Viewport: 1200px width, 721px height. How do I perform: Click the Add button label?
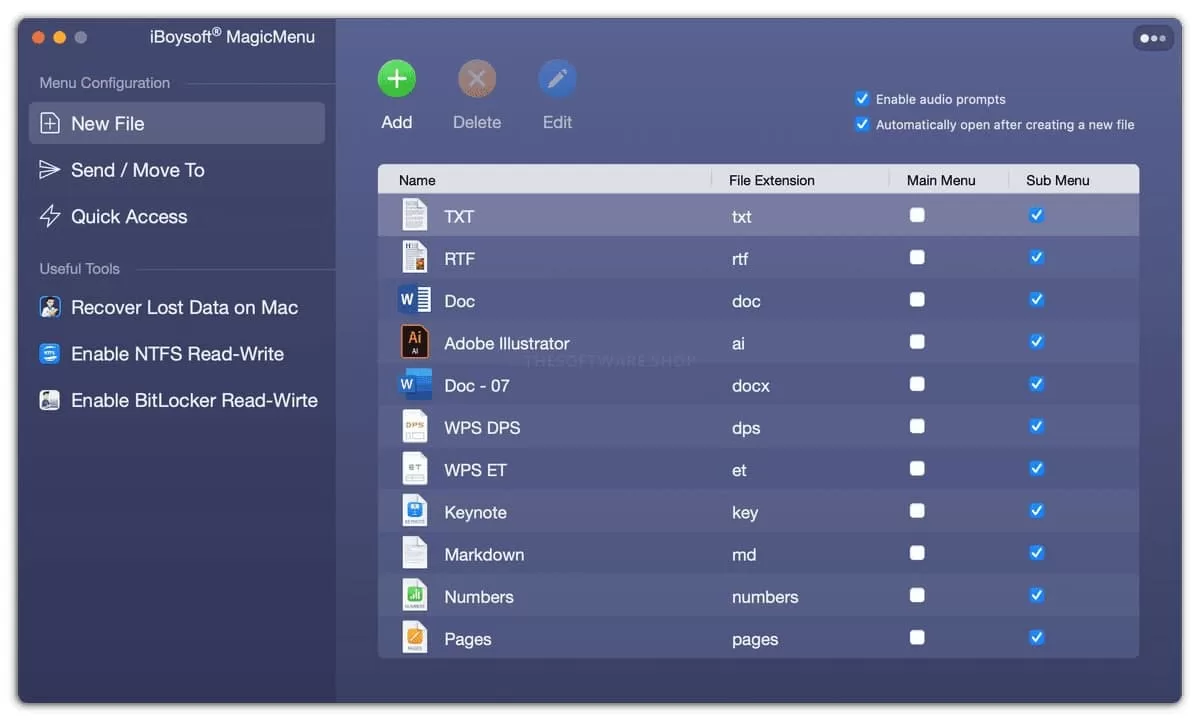click(397, 122)
